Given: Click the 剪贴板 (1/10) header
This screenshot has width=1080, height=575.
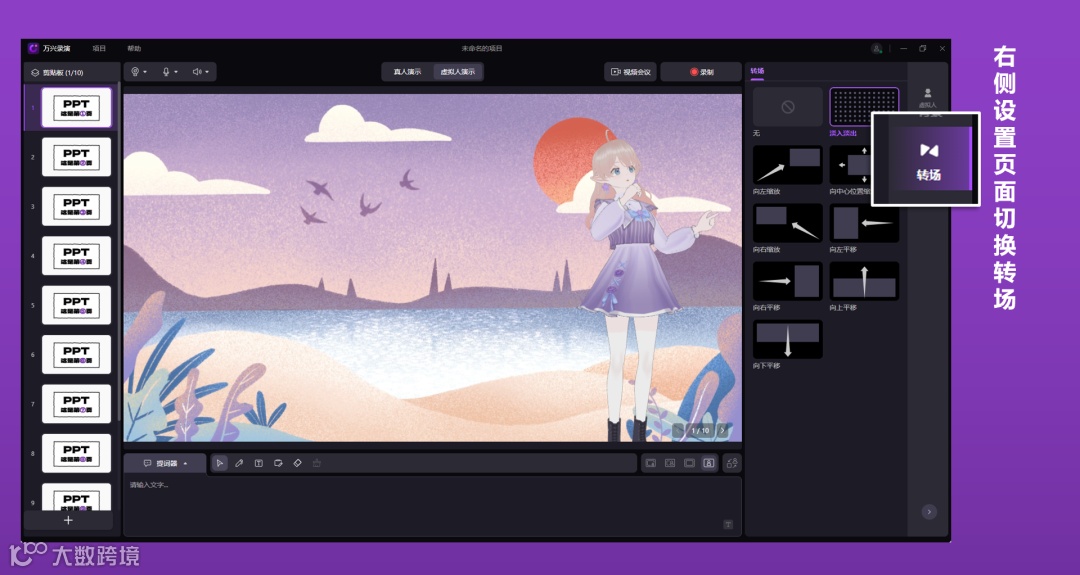Looking at the screenshot, I should (x=72, y=72).
